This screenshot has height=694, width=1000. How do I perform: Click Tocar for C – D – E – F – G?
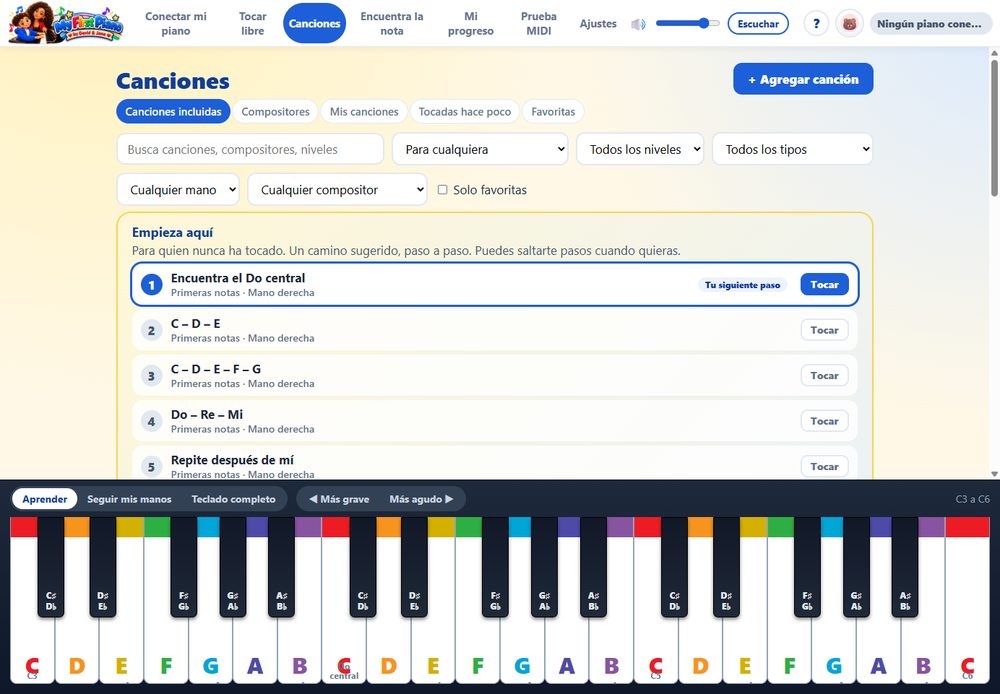(825, 376)
